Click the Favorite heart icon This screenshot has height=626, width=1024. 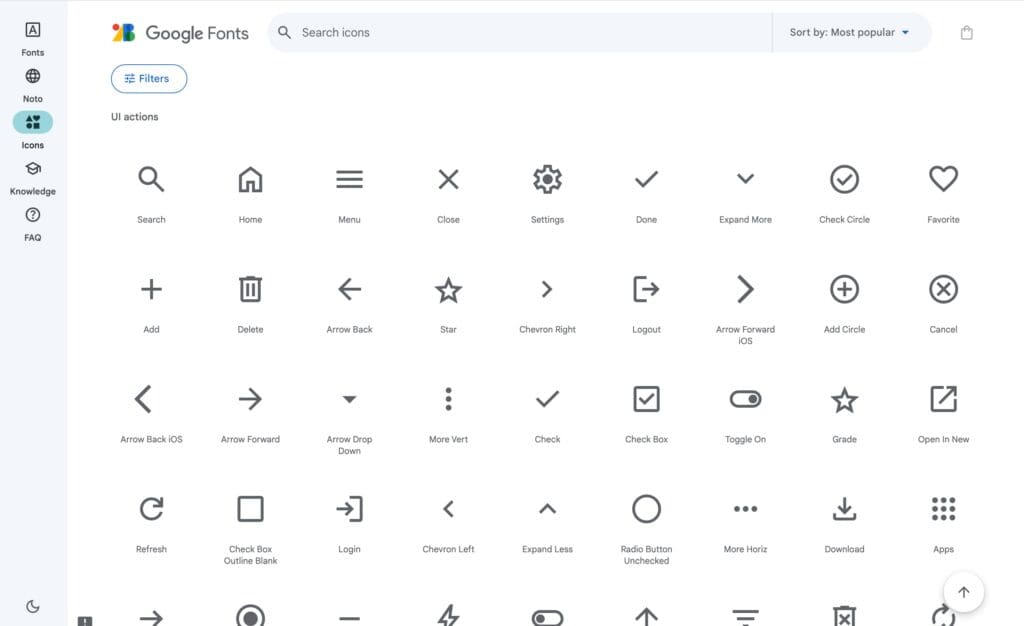point(942,178)
